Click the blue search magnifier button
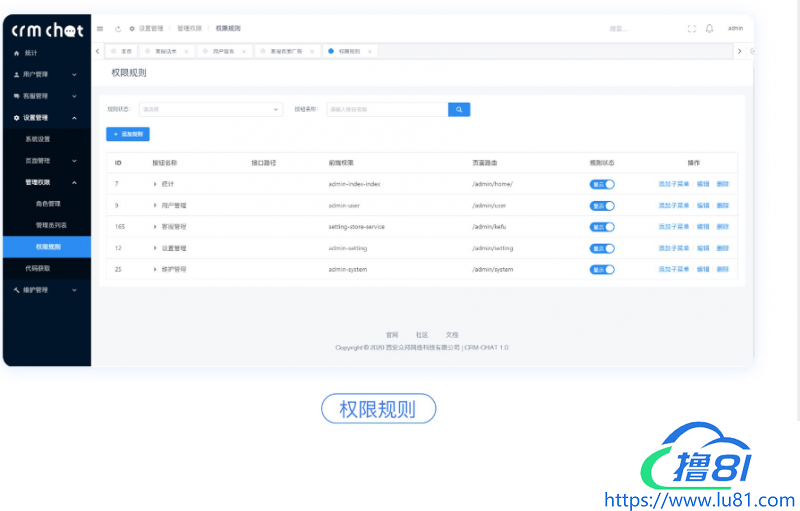Screen dimensions: 800x511 tap(459, 109)
